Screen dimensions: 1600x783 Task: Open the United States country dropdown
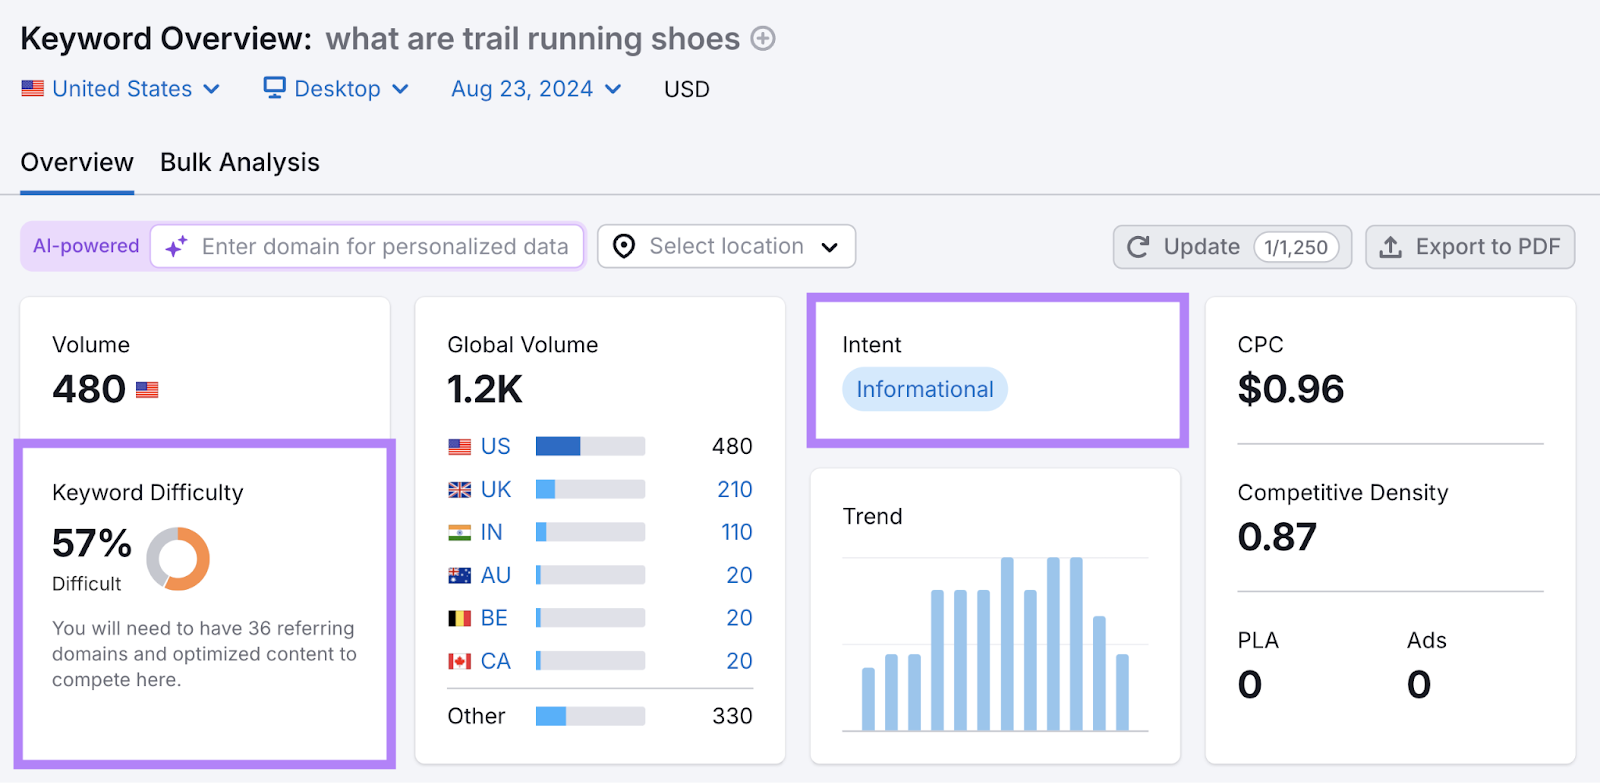pyautogui.click(x=122, y=89)
